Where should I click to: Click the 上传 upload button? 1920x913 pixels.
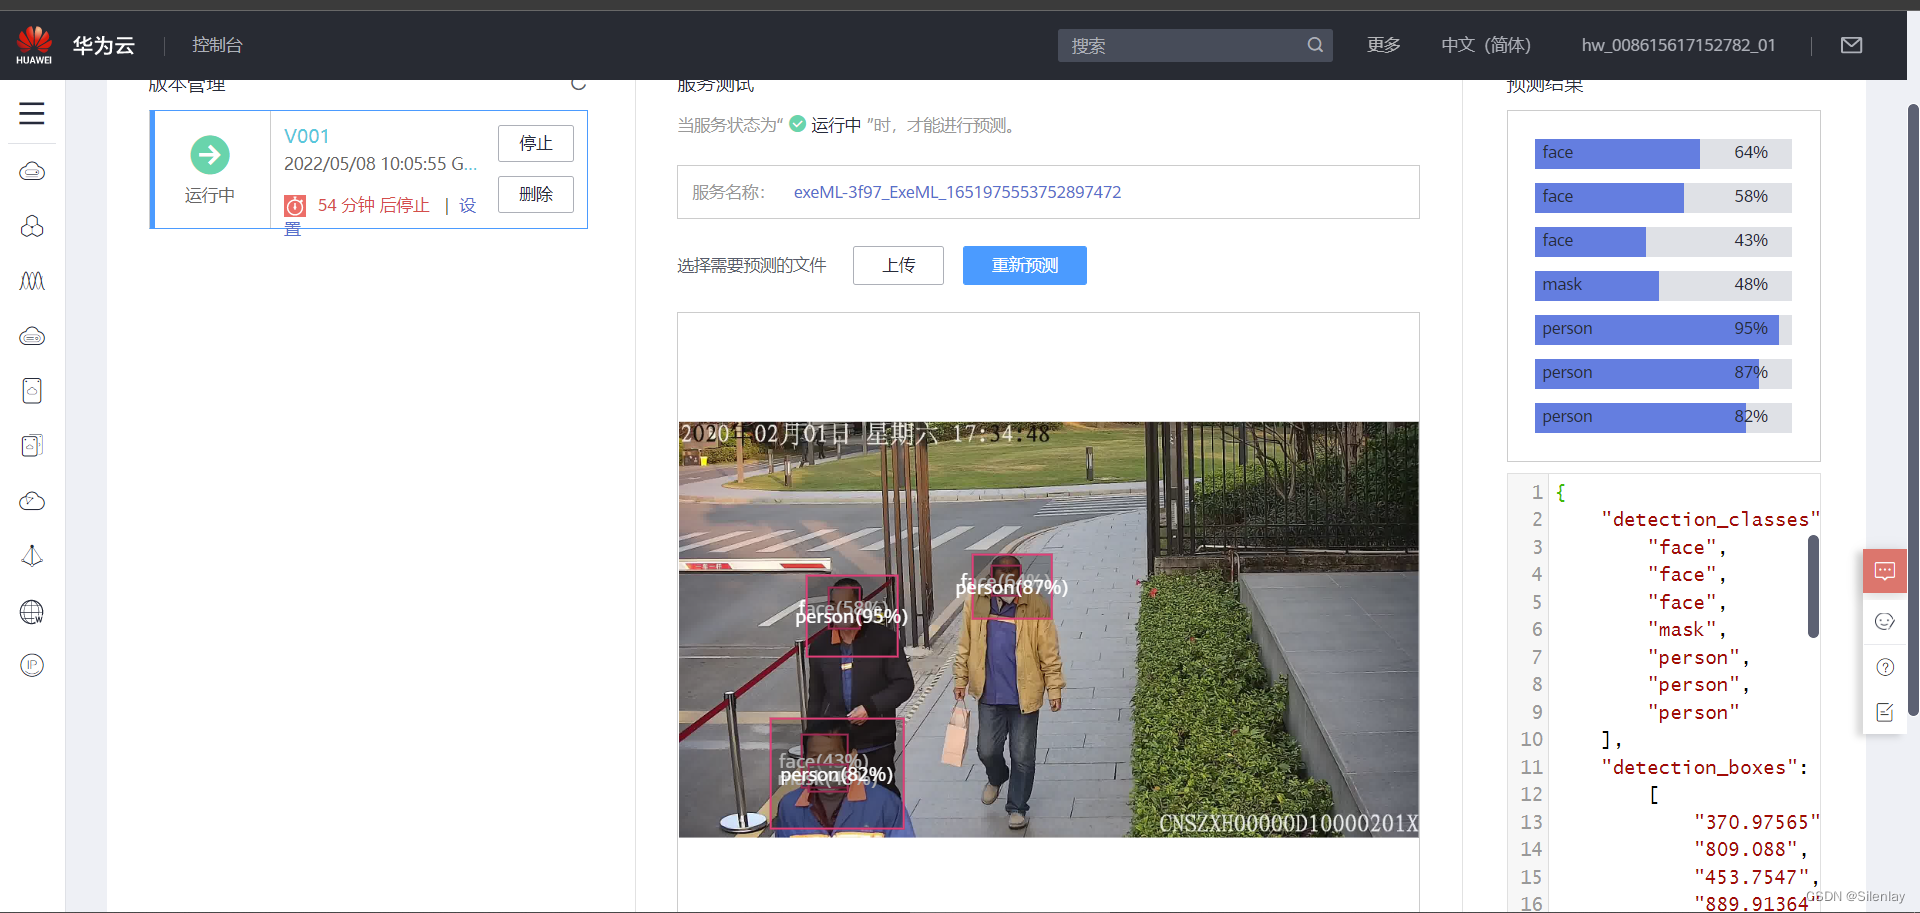pyautogui.click(x=898, y=265)
